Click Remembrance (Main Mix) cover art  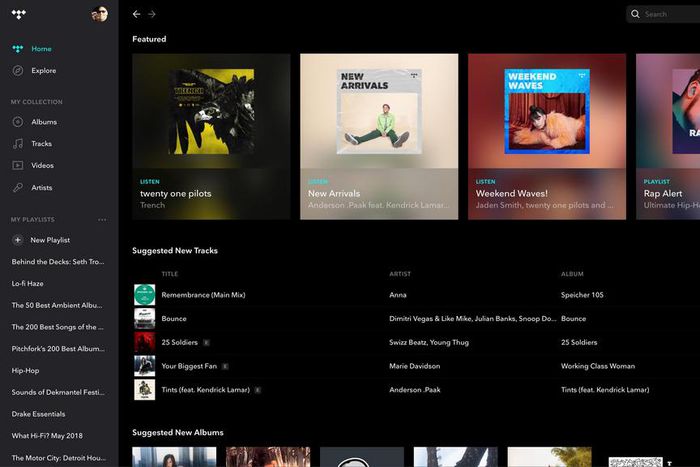click(145, 295)
